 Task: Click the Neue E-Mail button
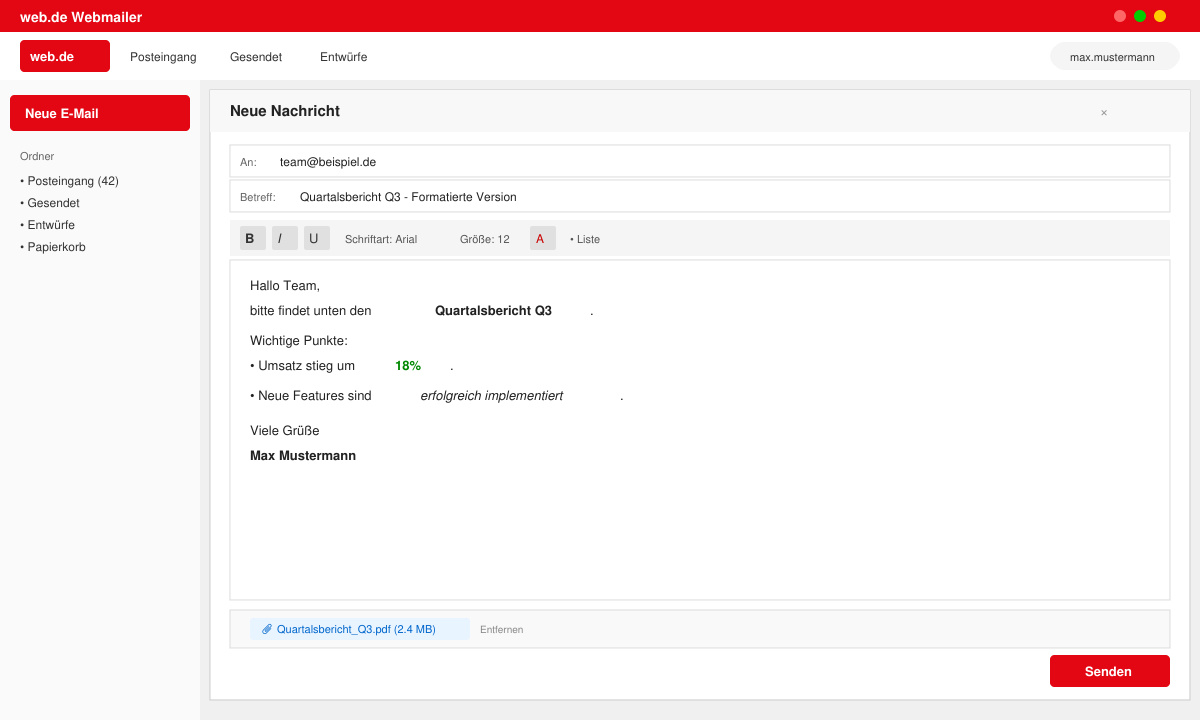click(x=100, y=113)
